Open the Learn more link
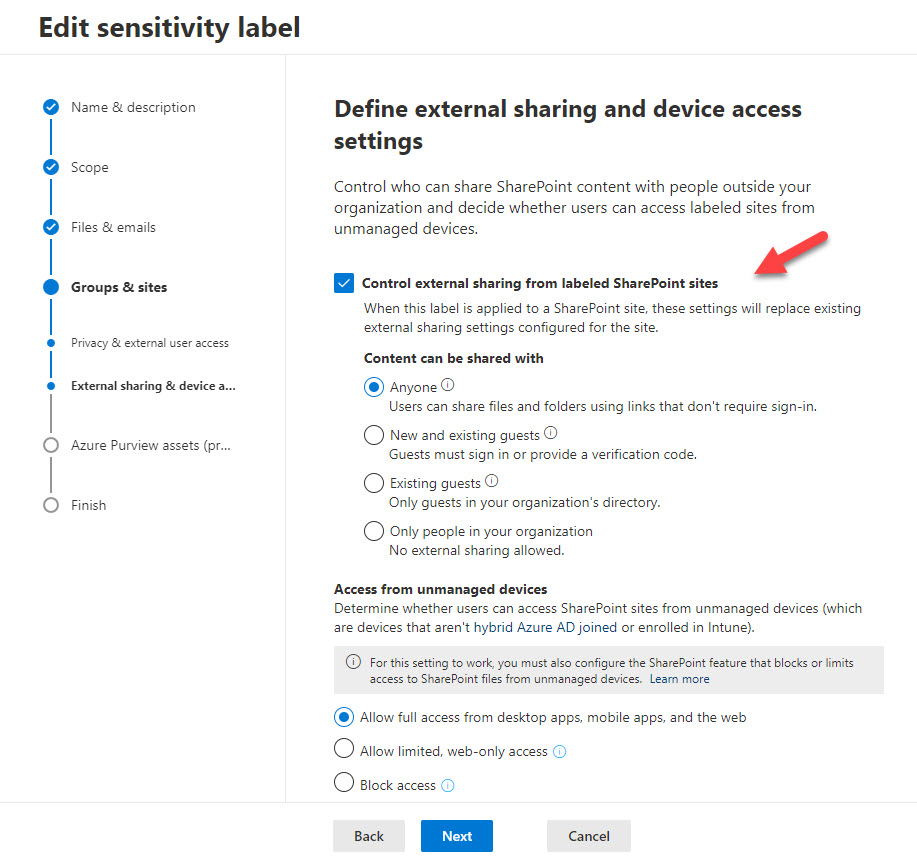Screen dimensions: 917x861 click(x=679, y=679)
